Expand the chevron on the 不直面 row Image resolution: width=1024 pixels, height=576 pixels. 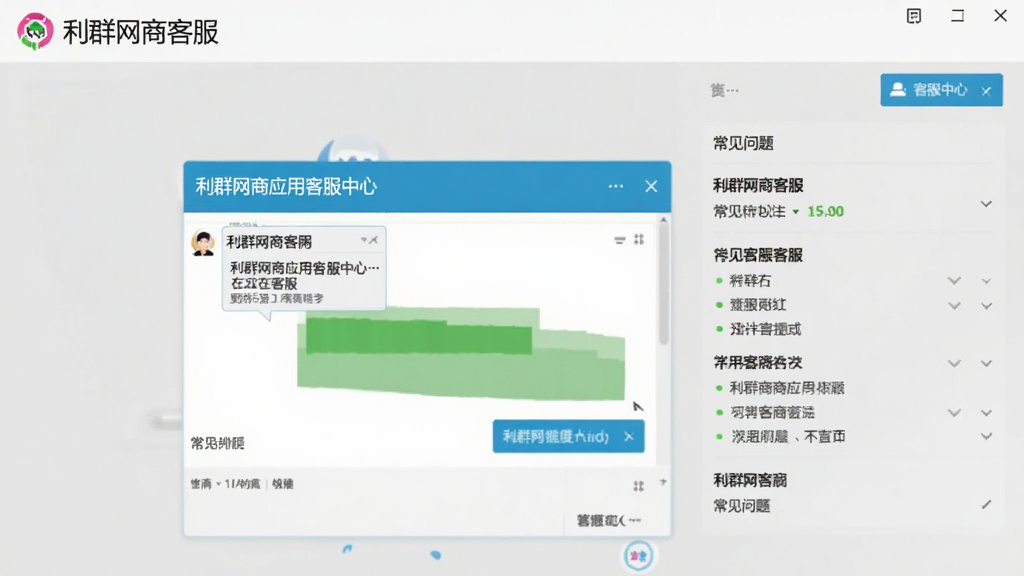coord(986,436)
